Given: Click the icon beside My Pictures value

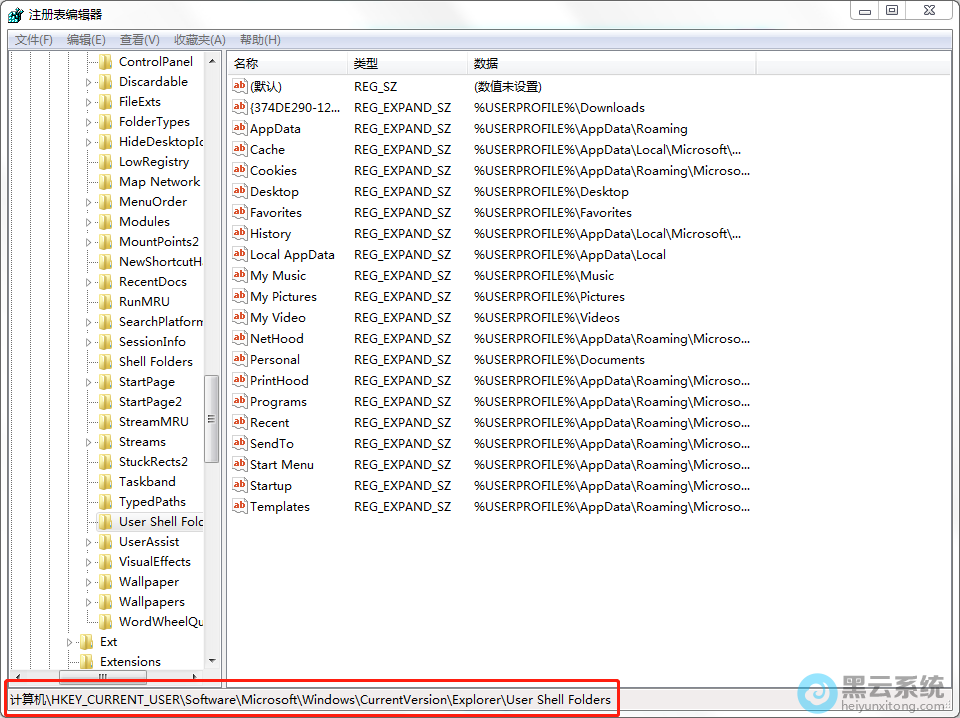Looking at the screenshot, I should (239, 296).
